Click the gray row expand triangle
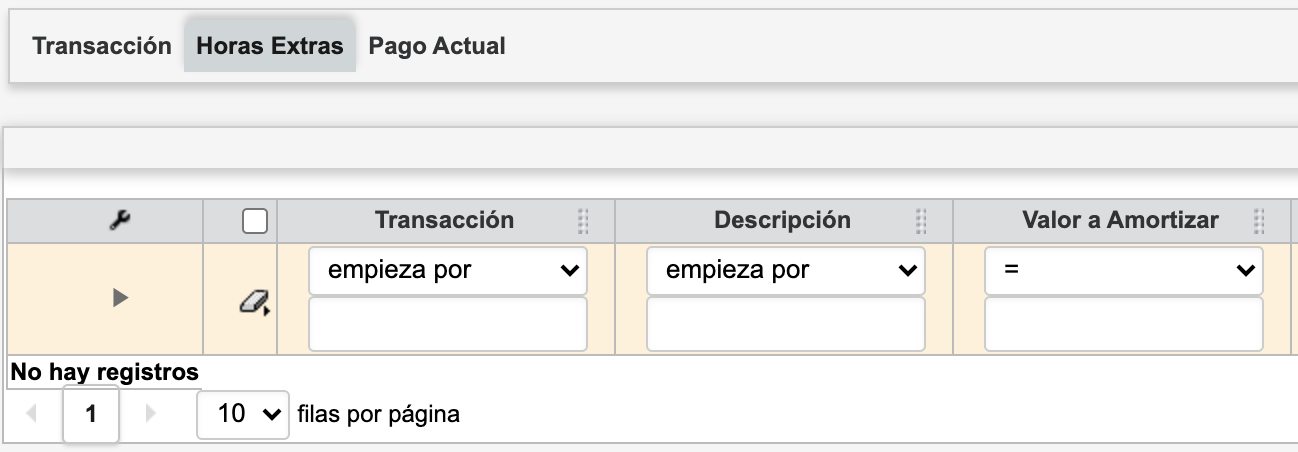1298x452 pixels. [120, 297]
